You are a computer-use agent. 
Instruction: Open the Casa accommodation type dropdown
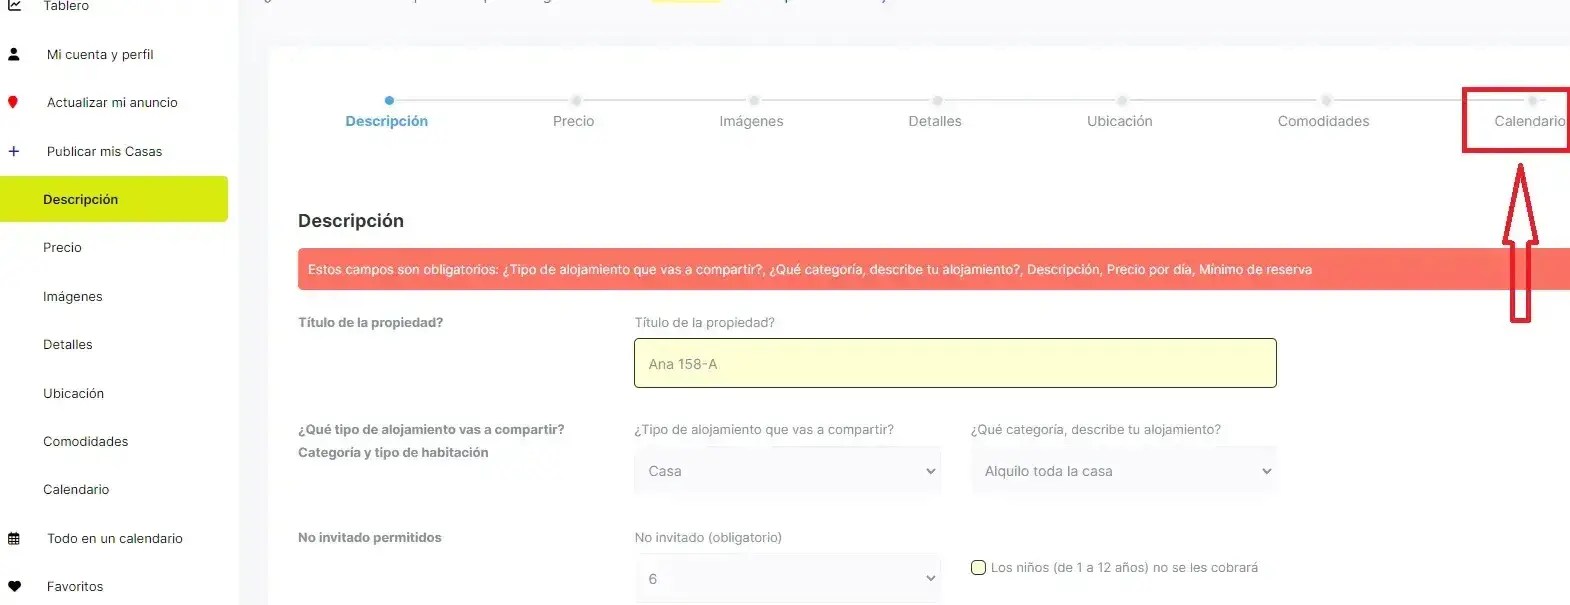coord(787,471)
